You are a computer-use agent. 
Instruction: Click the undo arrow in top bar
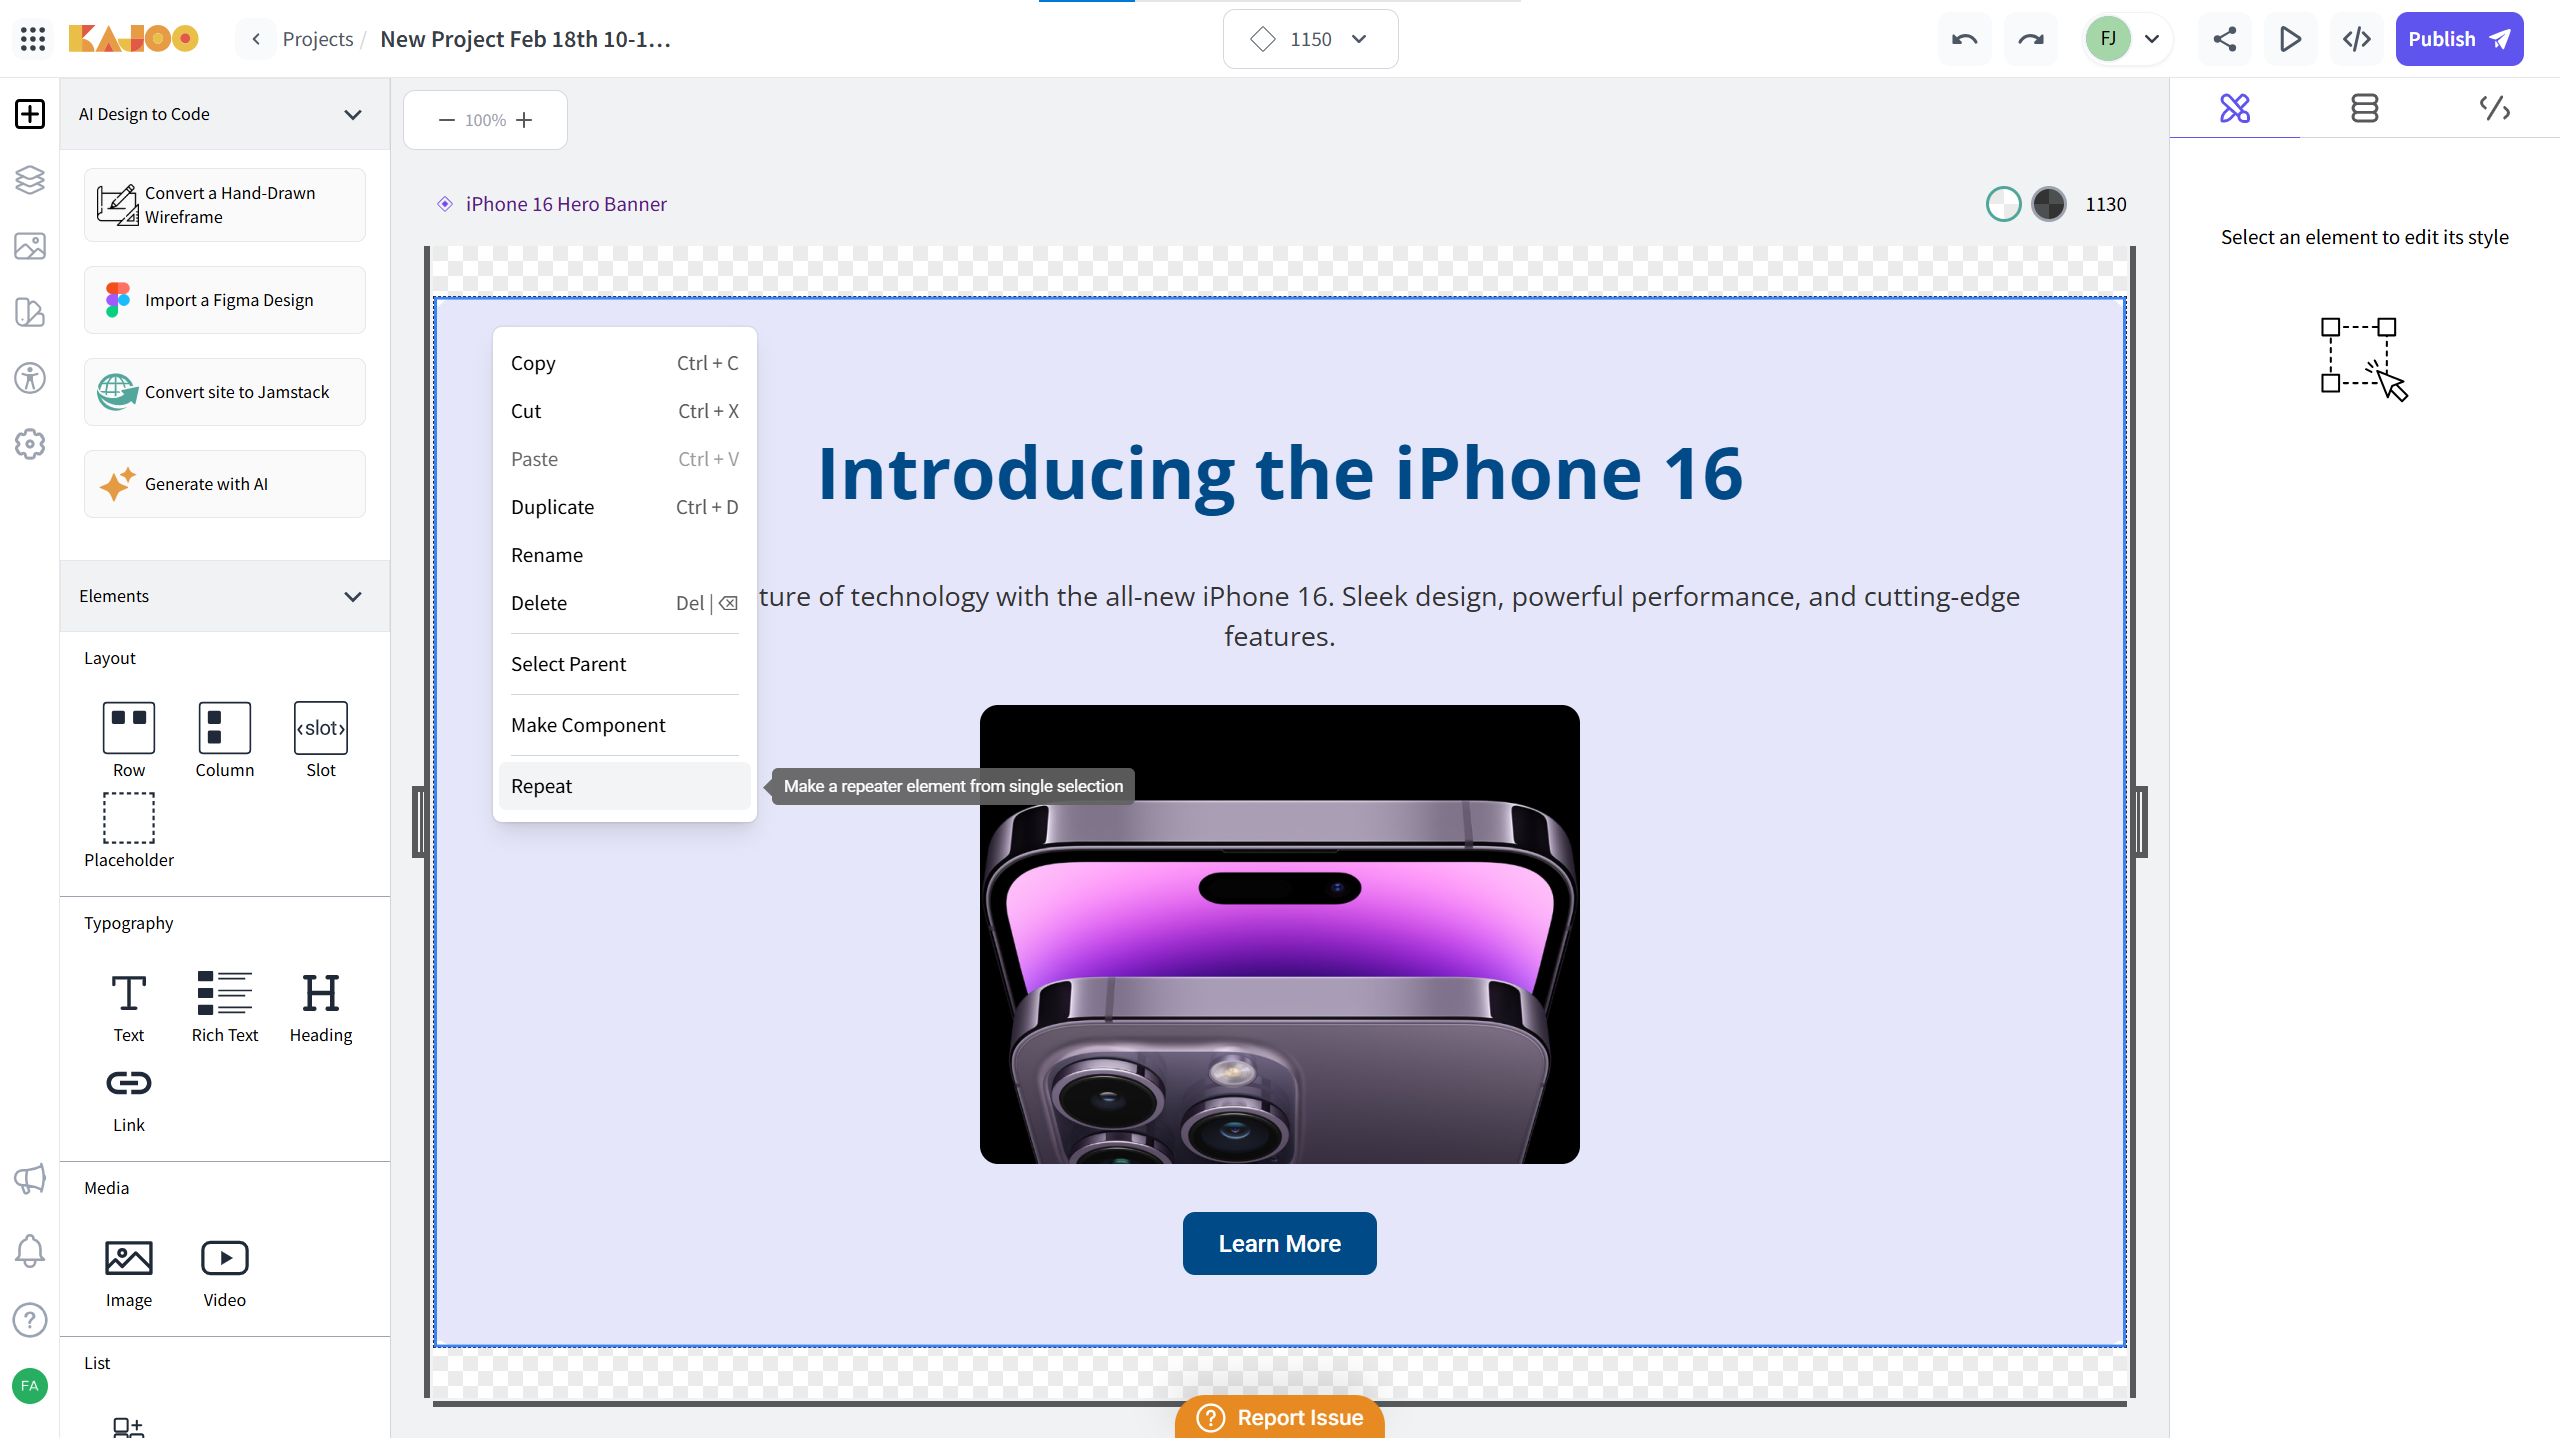coord(1964,39)
